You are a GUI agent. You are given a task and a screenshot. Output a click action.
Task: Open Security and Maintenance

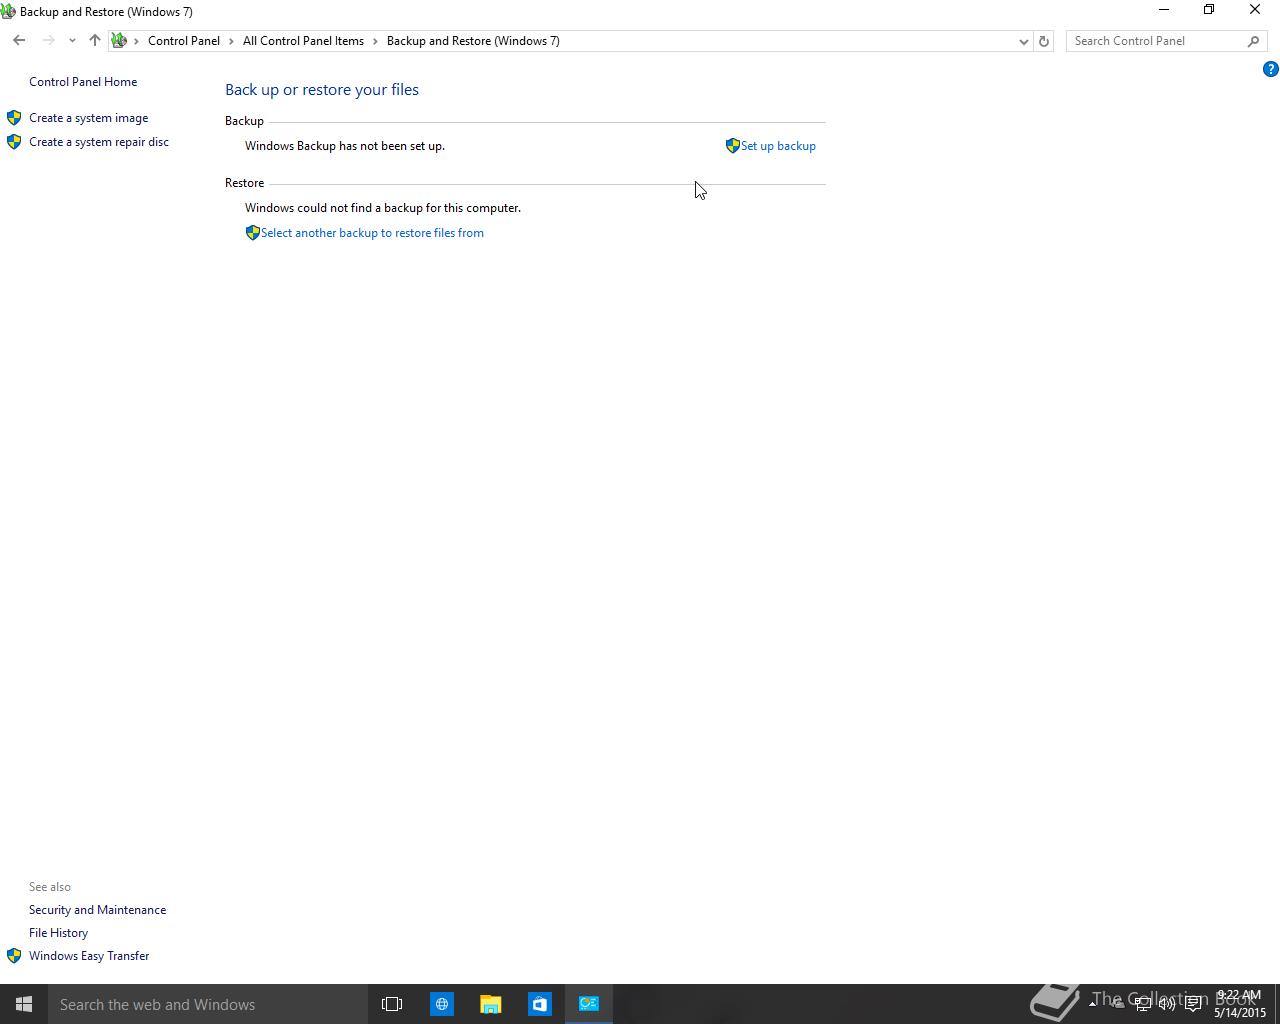pos(97,910)
